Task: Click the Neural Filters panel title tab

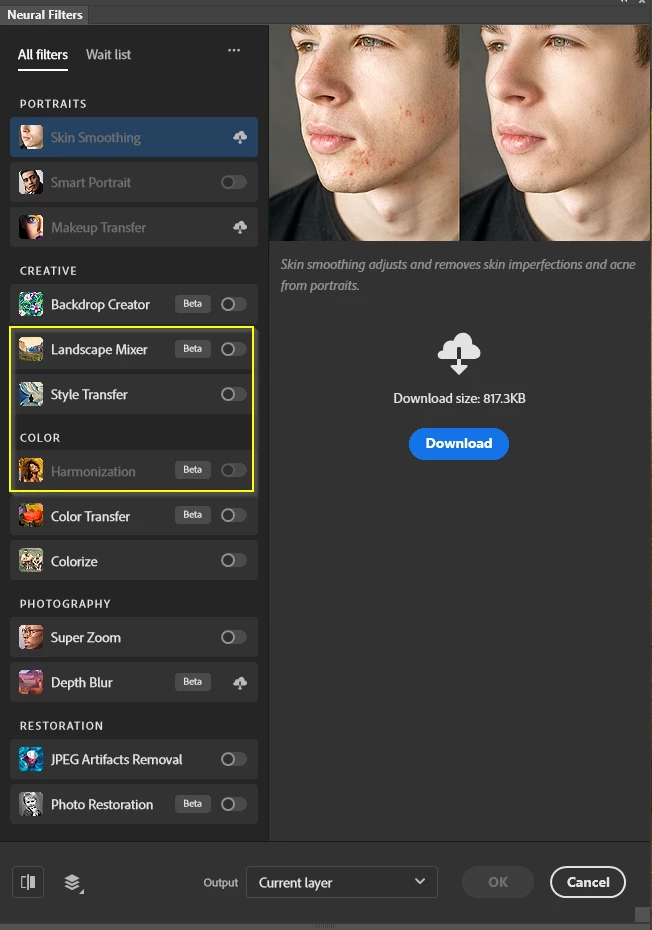Action: [x=44, y=15]
